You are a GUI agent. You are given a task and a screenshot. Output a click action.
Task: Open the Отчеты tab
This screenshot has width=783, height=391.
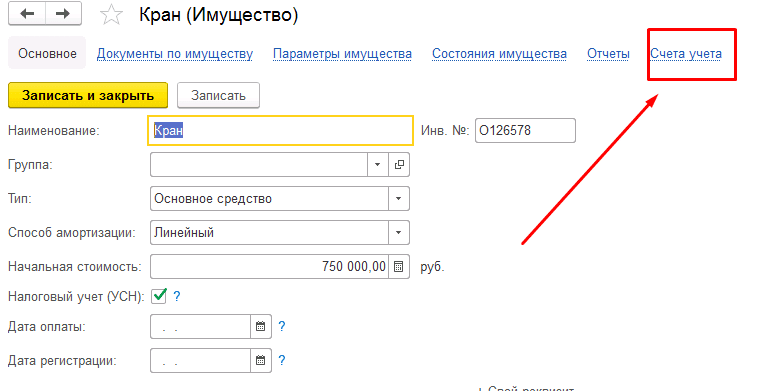[608, 53]
